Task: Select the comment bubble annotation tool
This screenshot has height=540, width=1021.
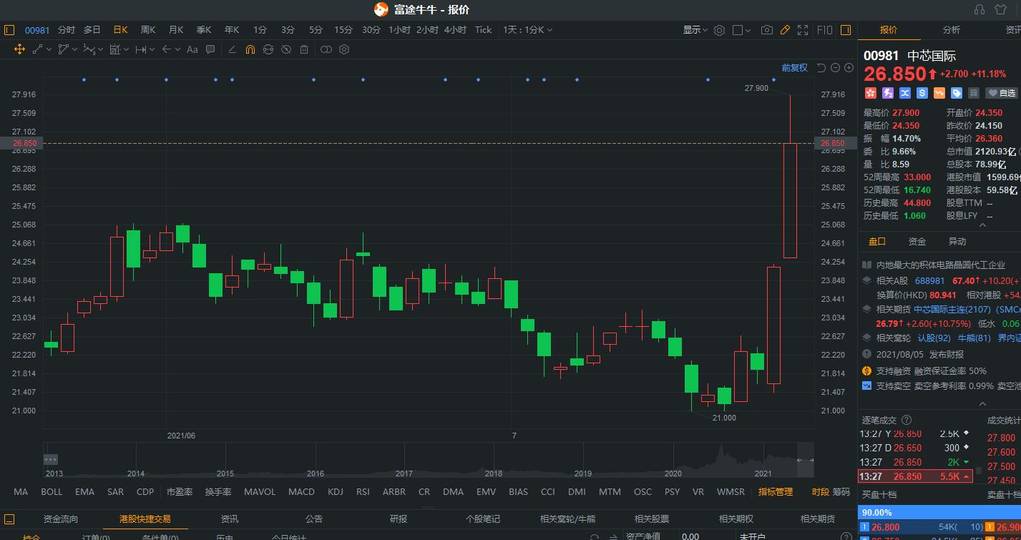Action: tap(210, 50)
